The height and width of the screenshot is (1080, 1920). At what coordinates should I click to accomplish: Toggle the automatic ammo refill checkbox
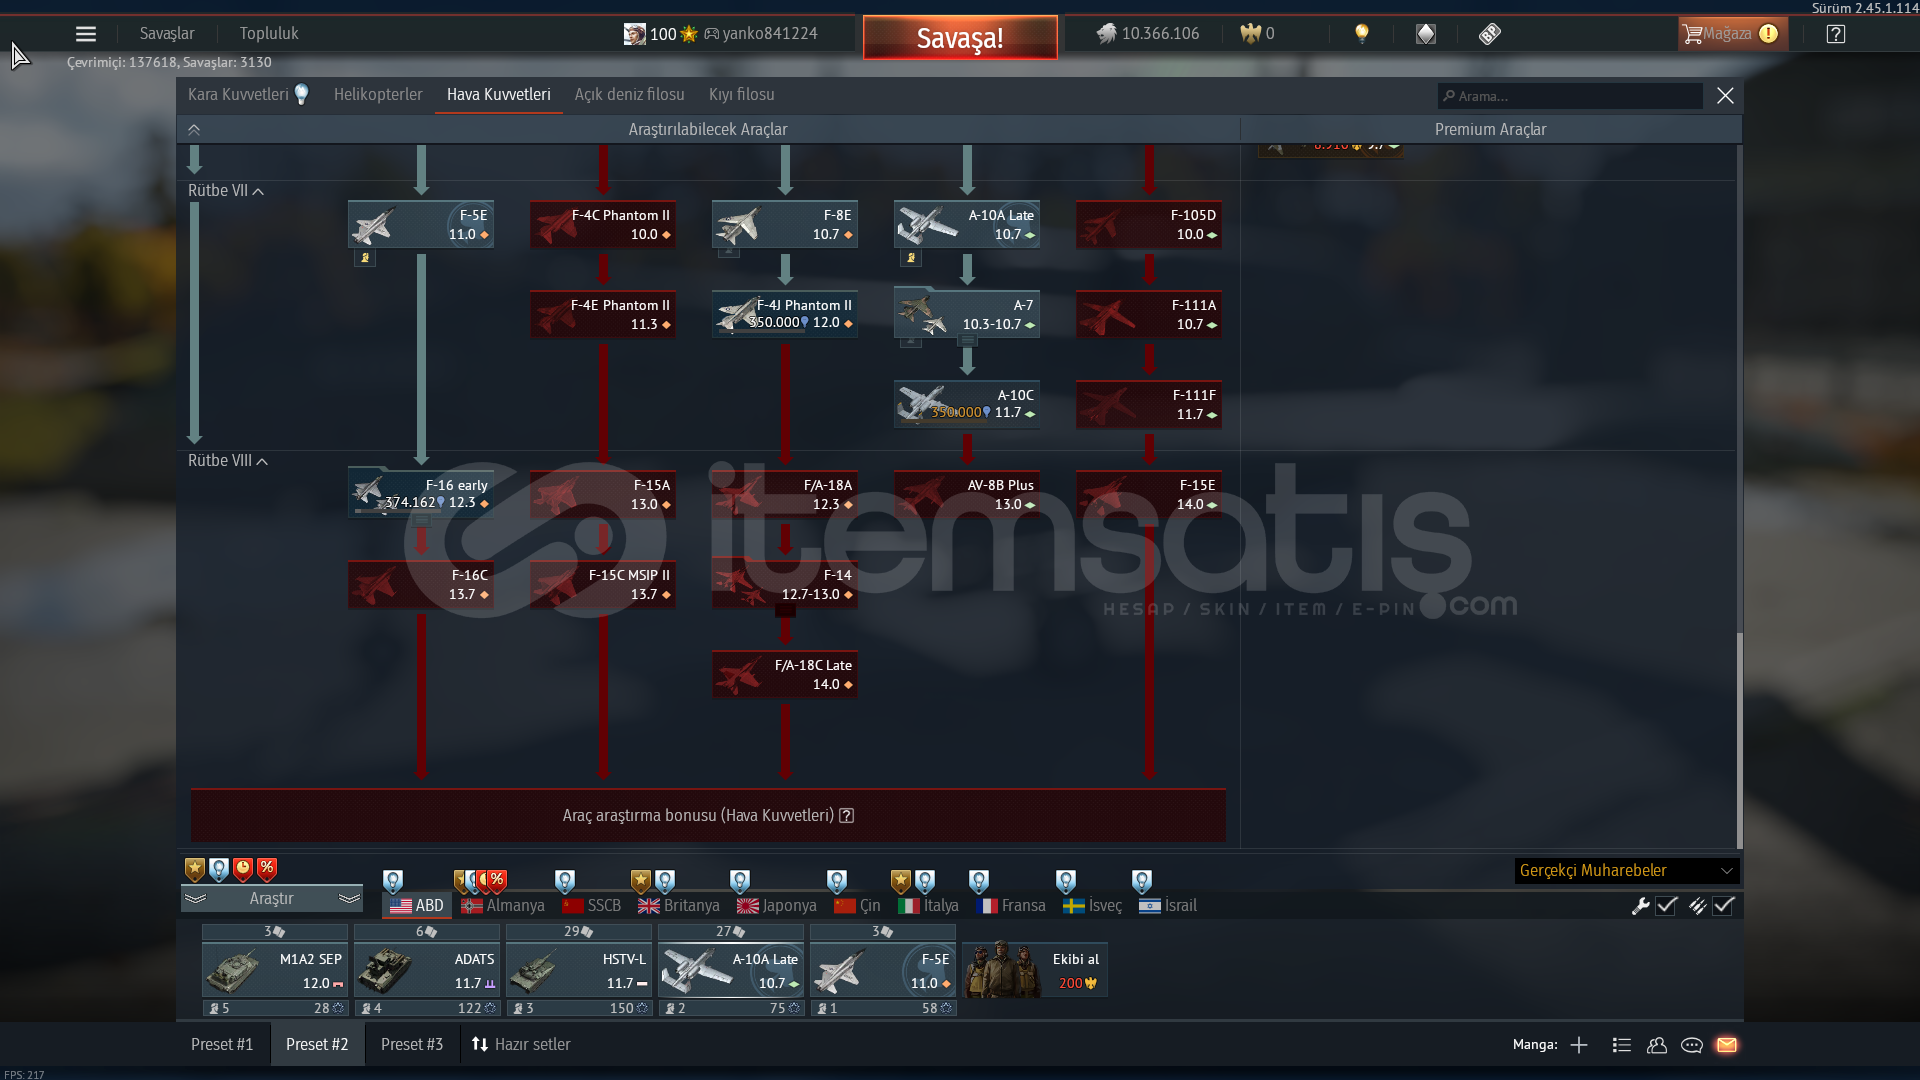pyautogui.click(x=1724, y=906)
